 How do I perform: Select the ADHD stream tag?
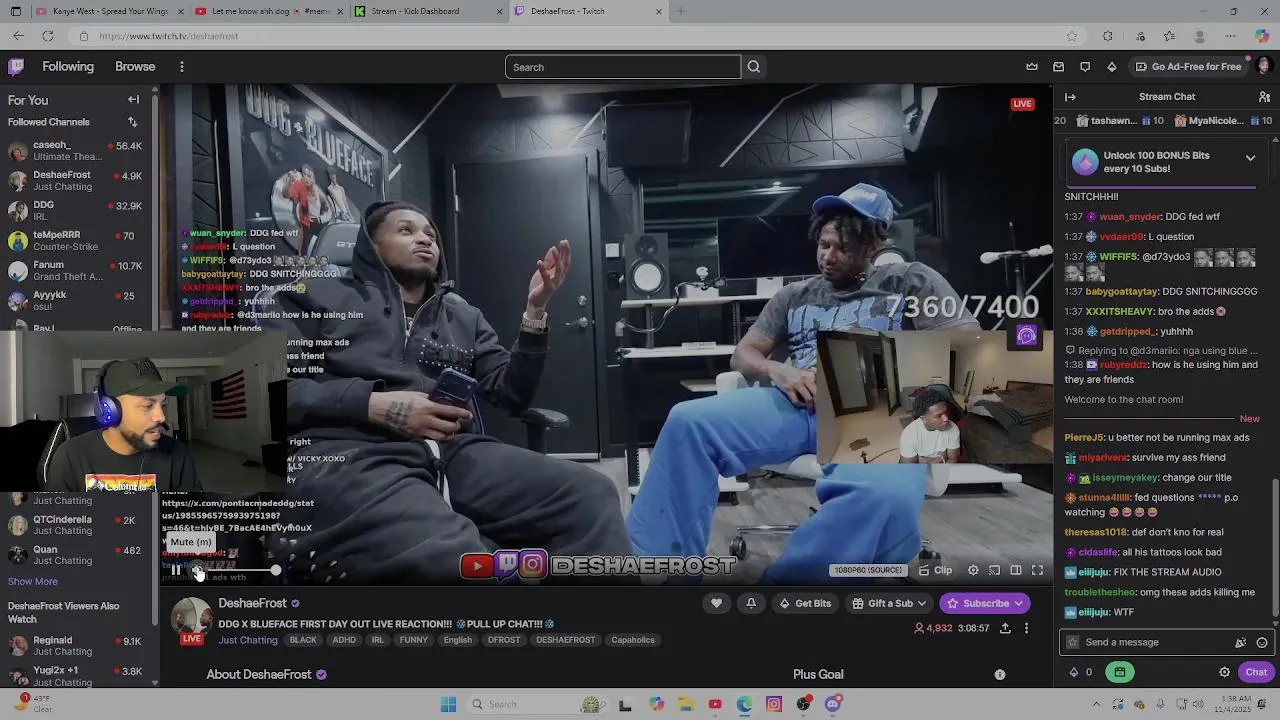click(x=344, y=640)
